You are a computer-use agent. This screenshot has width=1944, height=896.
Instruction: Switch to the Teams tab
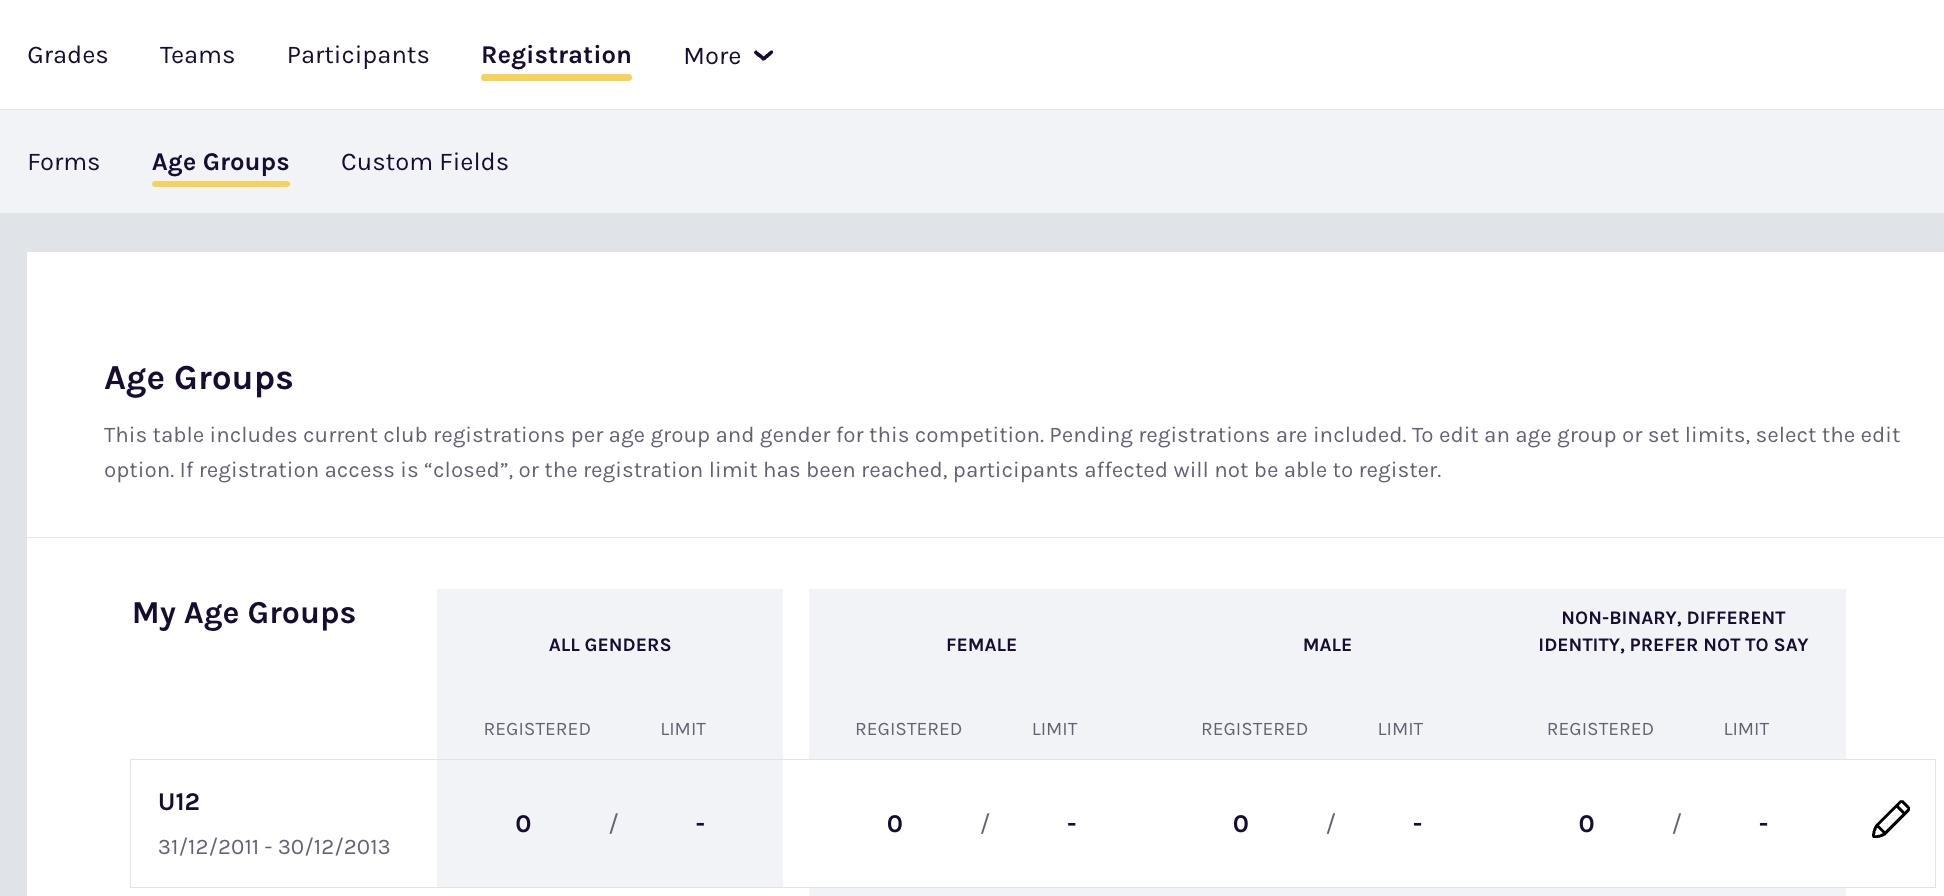(x=197, y=55)
